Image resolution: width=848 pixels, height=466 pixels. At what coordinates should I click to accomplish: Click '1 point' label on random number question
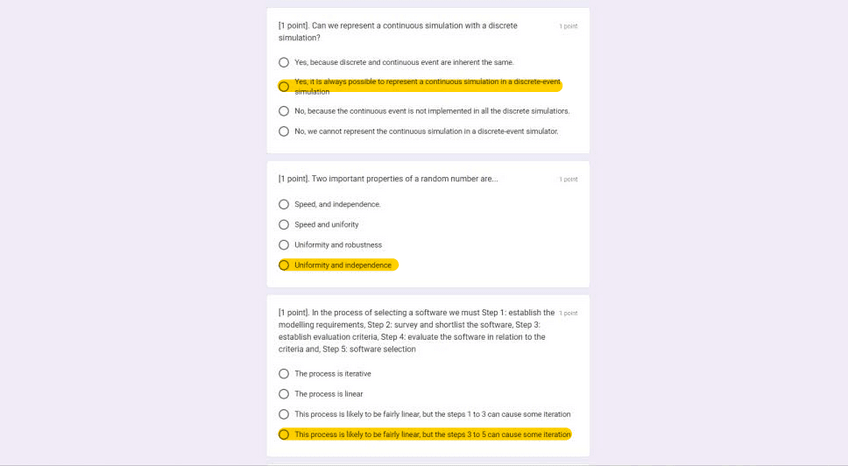pyautogui.click(x=568, y=180)
